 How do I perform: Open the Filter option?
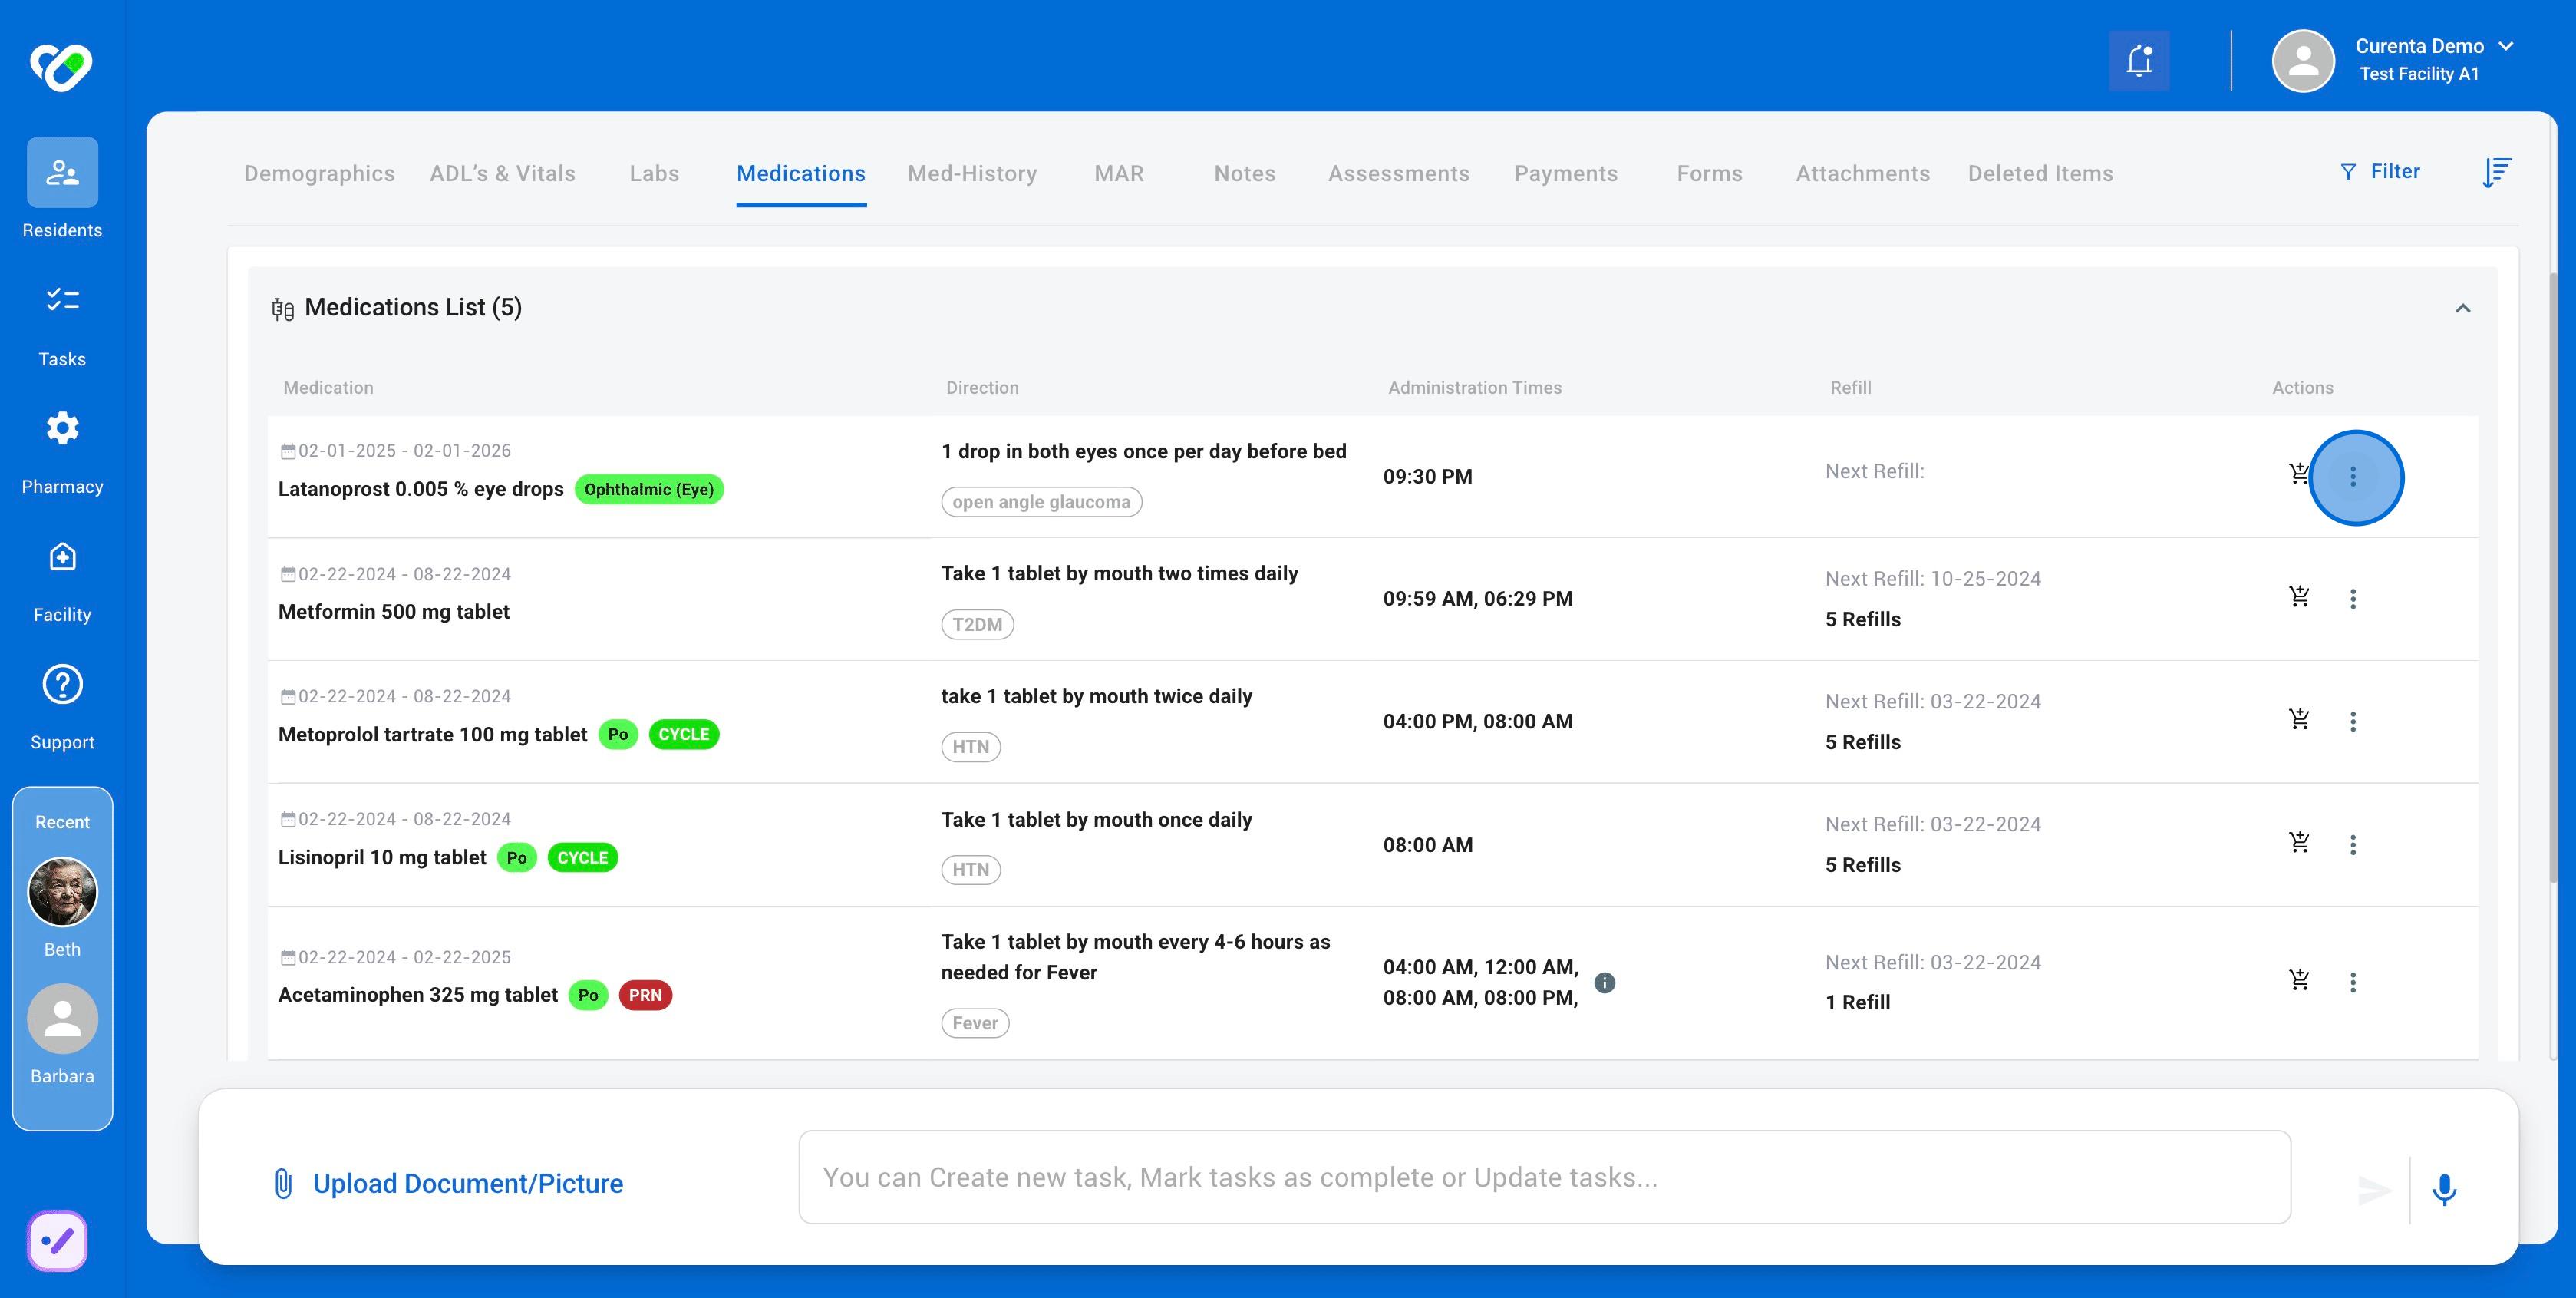point(2379,172)
